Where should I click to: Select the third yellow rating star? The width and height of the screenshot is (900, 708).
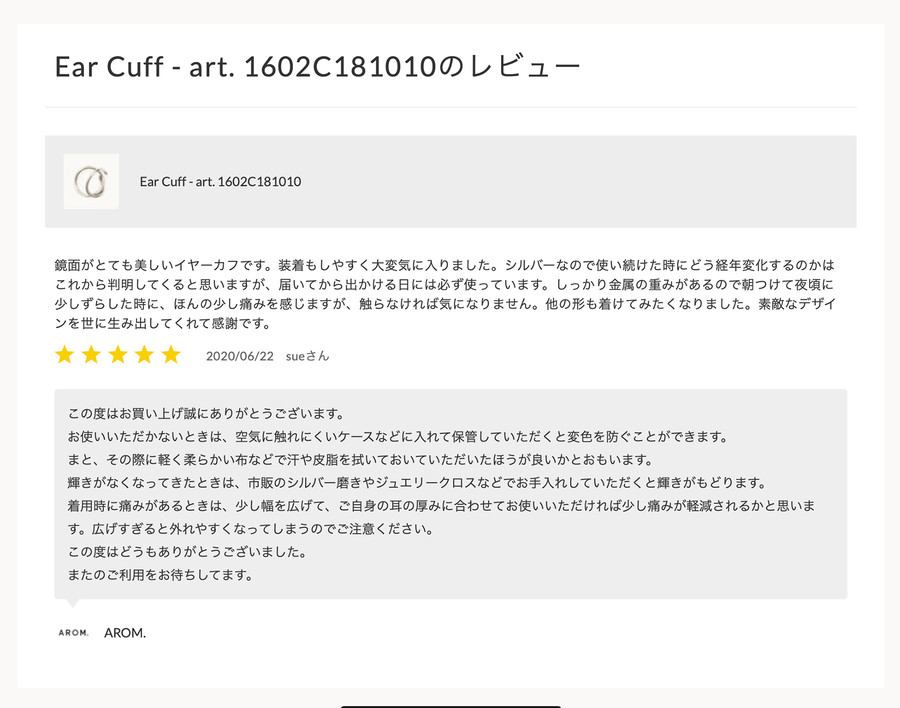(118, 355)
